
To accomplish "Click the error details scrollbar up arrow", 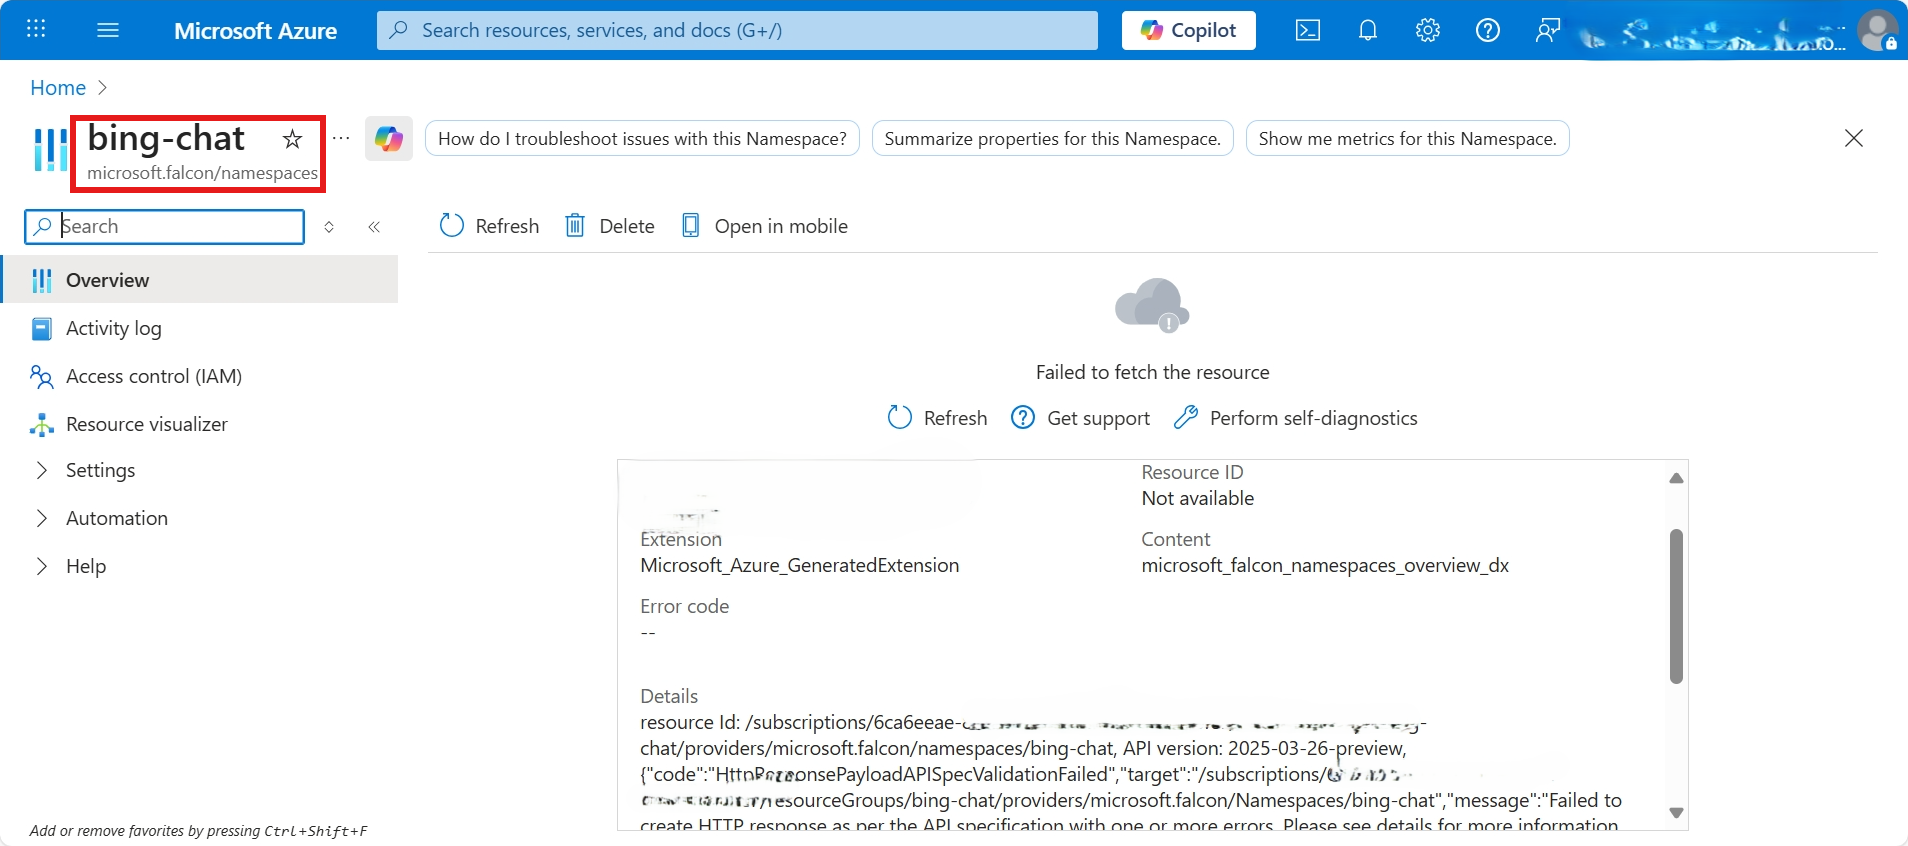I will click(x=1677, y=478).
